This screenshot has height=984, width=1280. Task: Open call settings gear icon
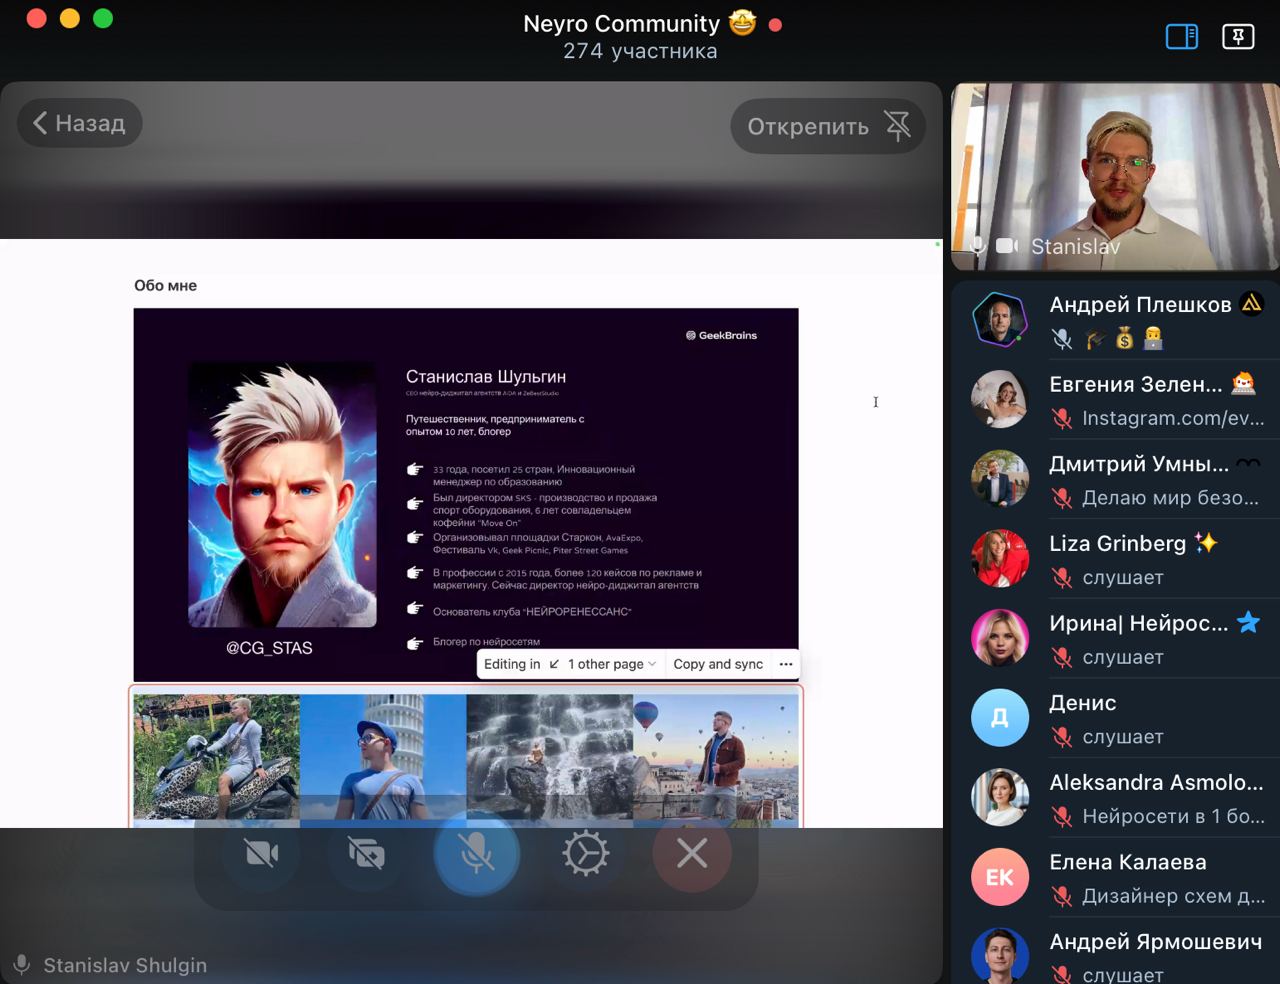585,854
